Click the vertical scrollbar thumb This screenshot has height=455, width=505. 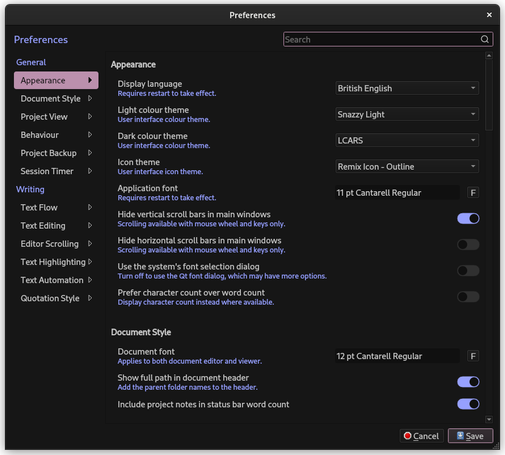click(x=489, y=95)
